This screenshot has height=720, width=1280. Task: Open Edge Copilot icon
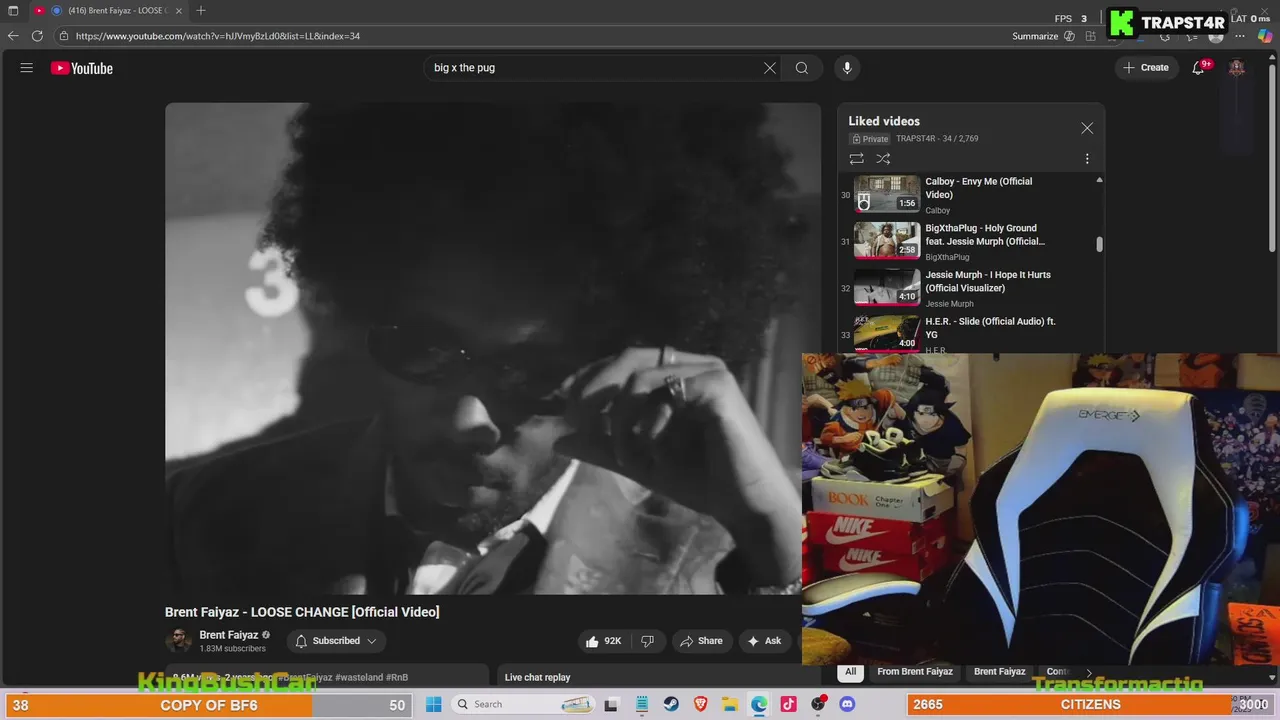tap(1264, 36)
